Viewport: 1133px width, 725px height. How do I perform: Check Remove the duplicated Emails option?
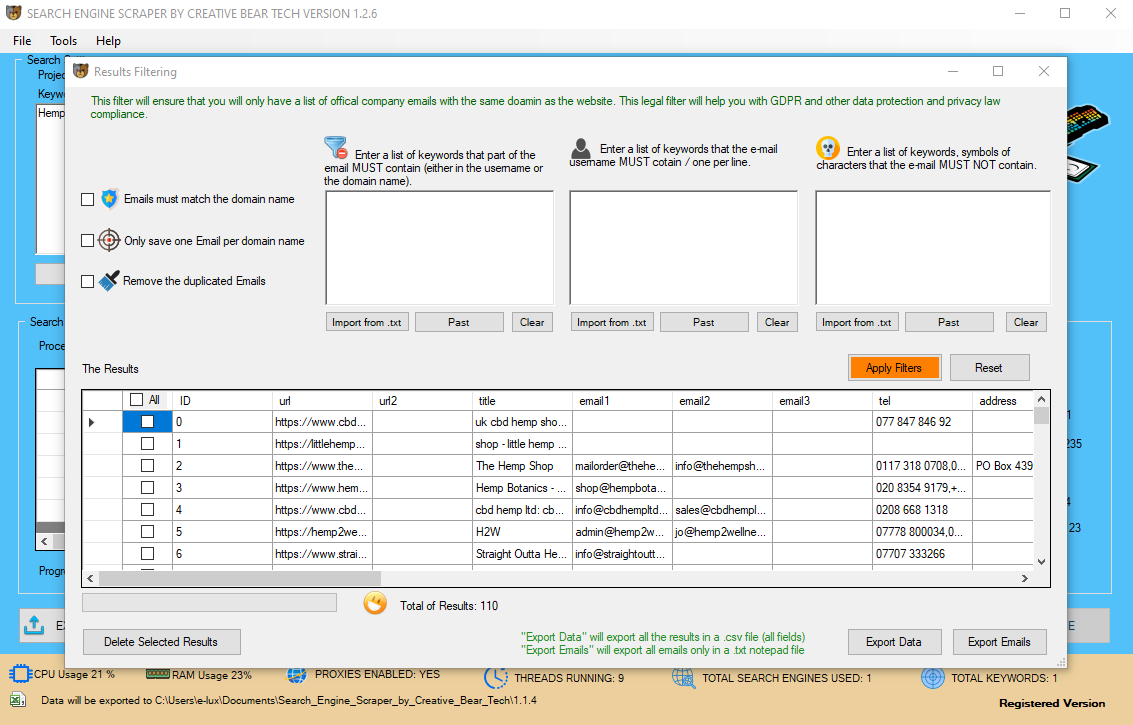[88, 282]
